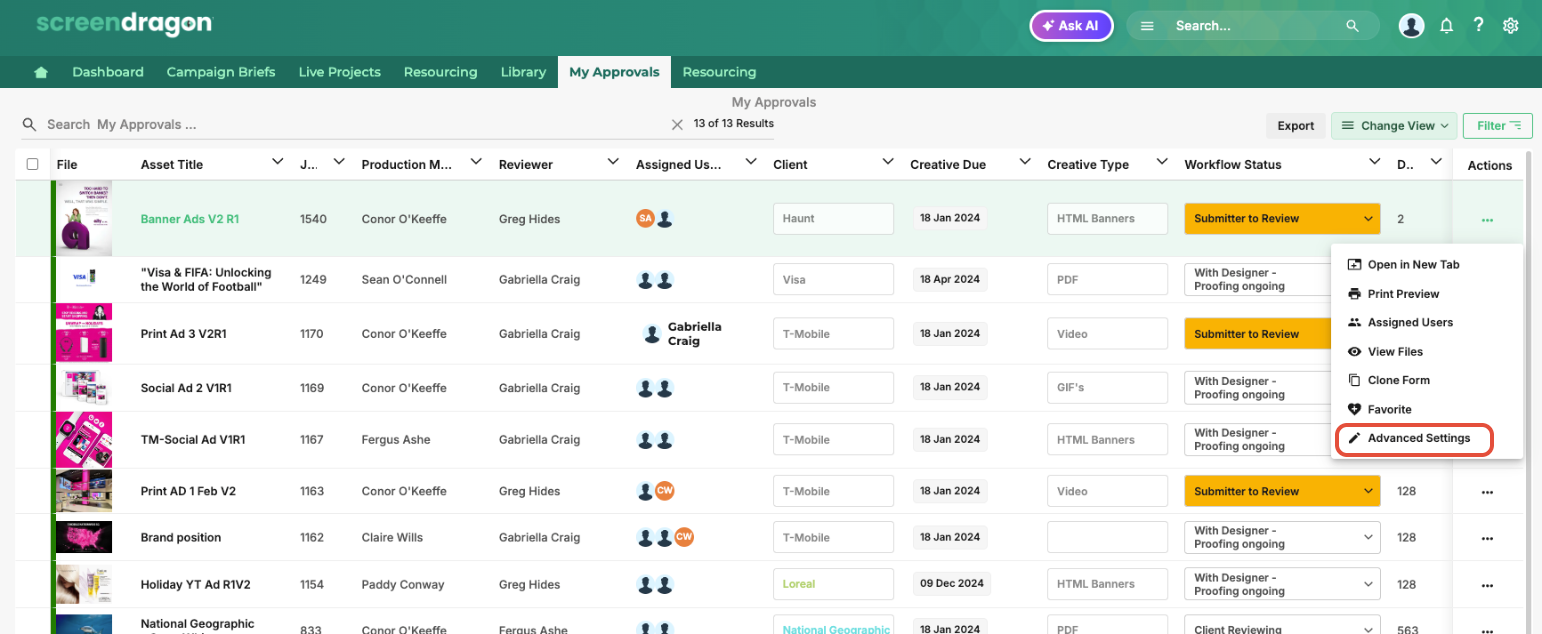
Task: Switch to the Live Projects tab
Action: point(340,72)
